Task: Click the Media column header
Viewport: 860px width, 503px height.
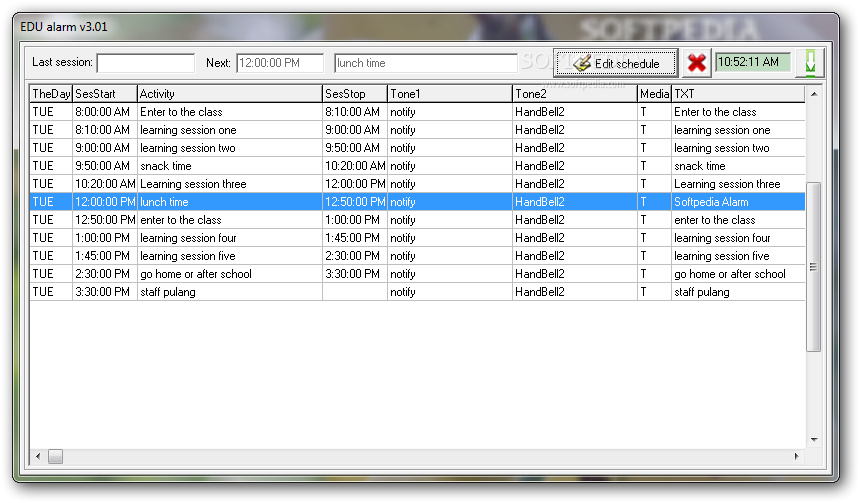Action: 654,94
